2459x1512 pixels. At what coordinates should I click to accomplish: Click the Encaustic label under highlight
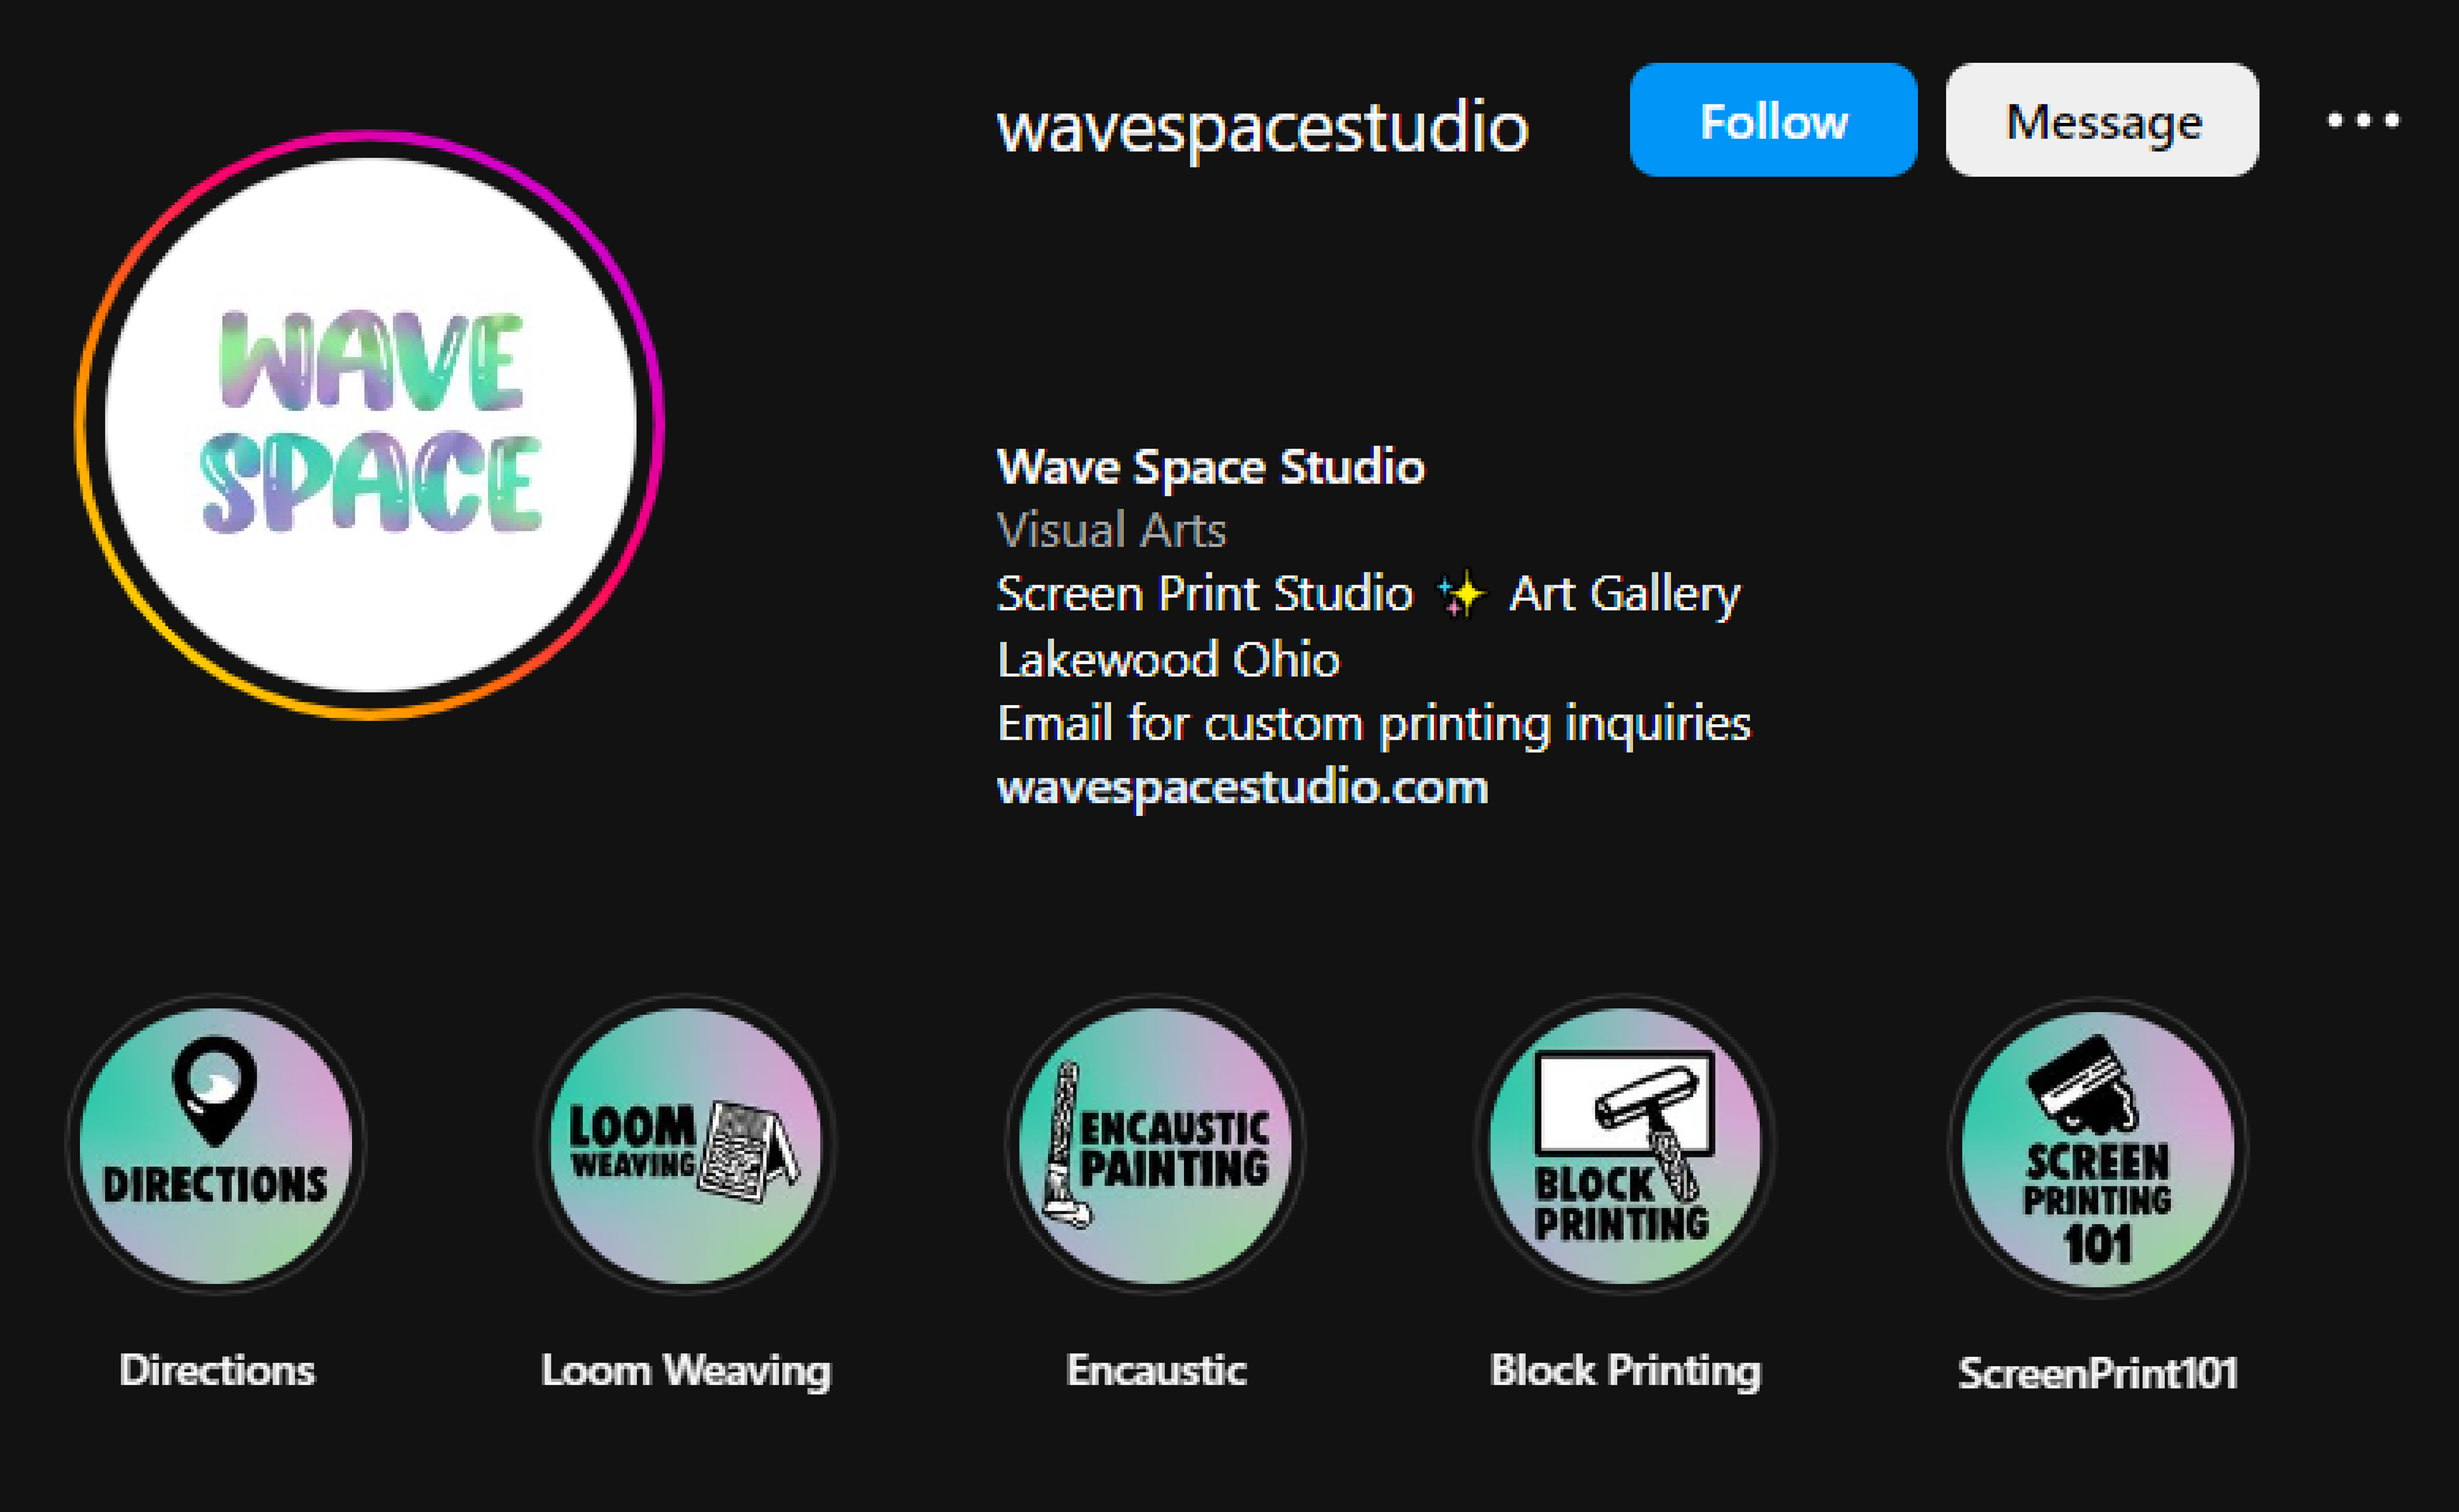coord(1156,1370)
